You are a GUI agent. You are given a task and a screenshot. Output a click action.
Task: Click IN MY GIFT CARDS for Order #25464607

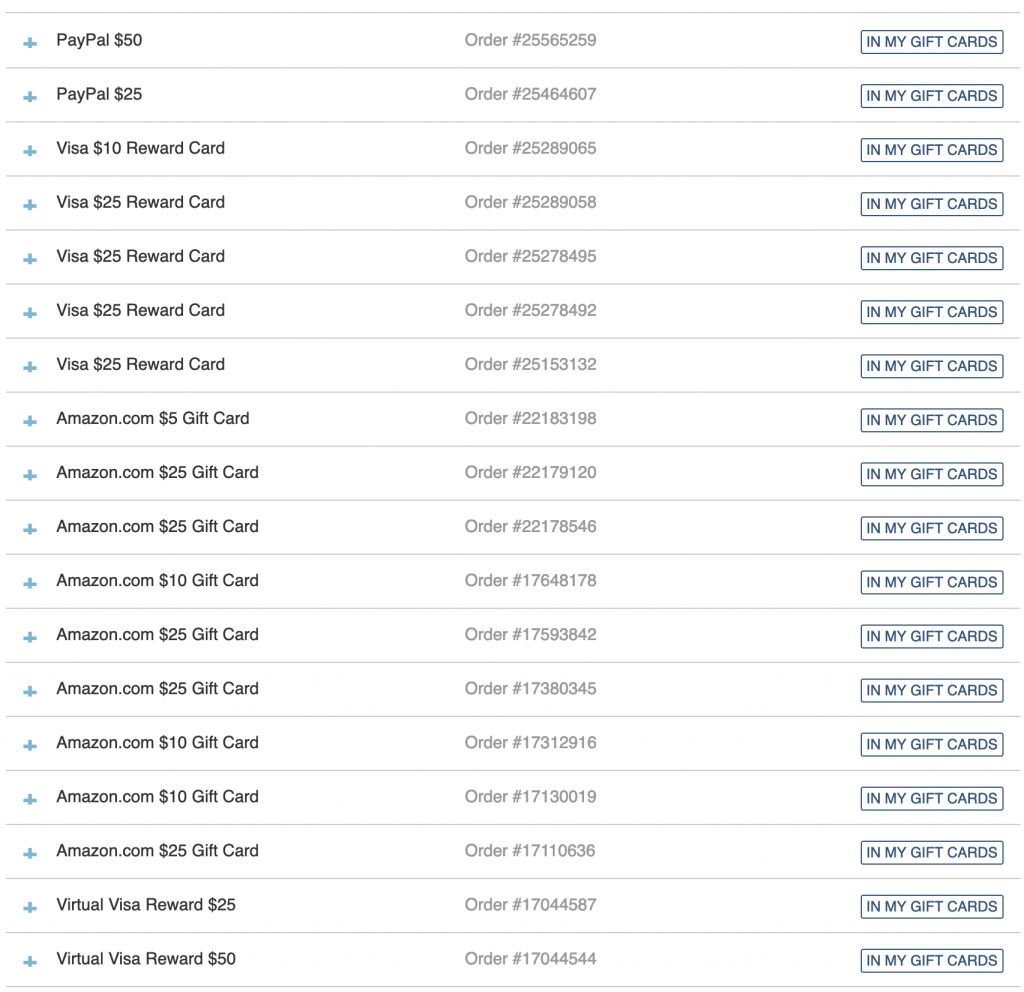pyautogui.click(x=931, y=96)
